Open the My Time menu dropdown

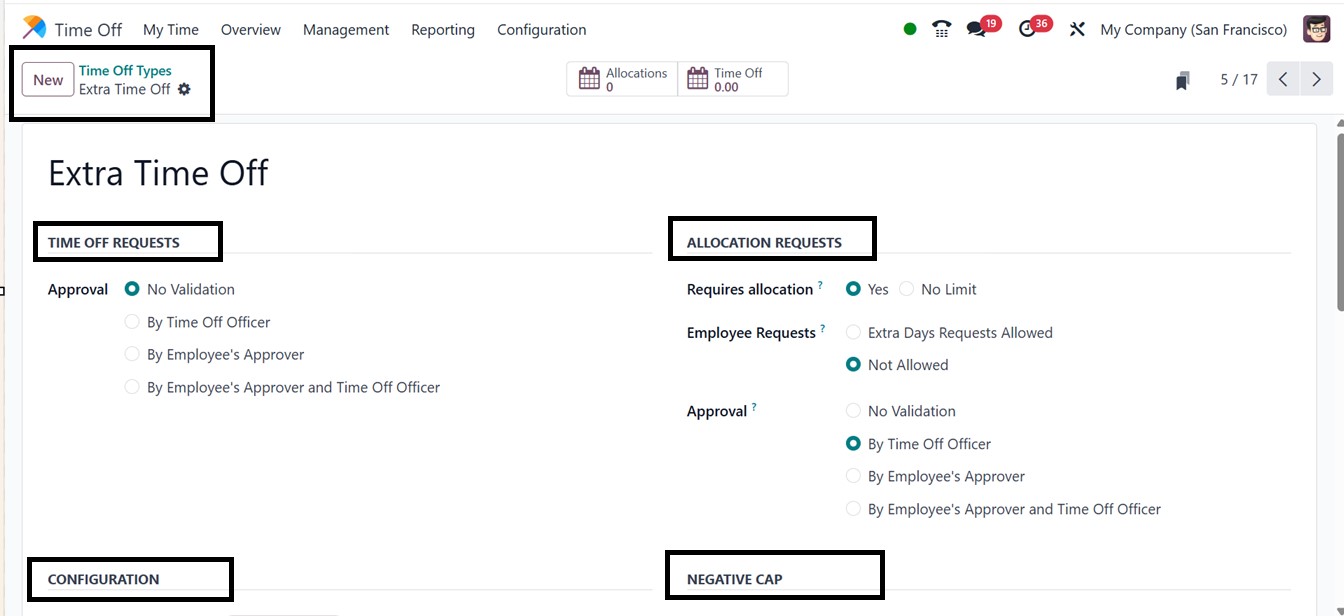pos(171,30)
